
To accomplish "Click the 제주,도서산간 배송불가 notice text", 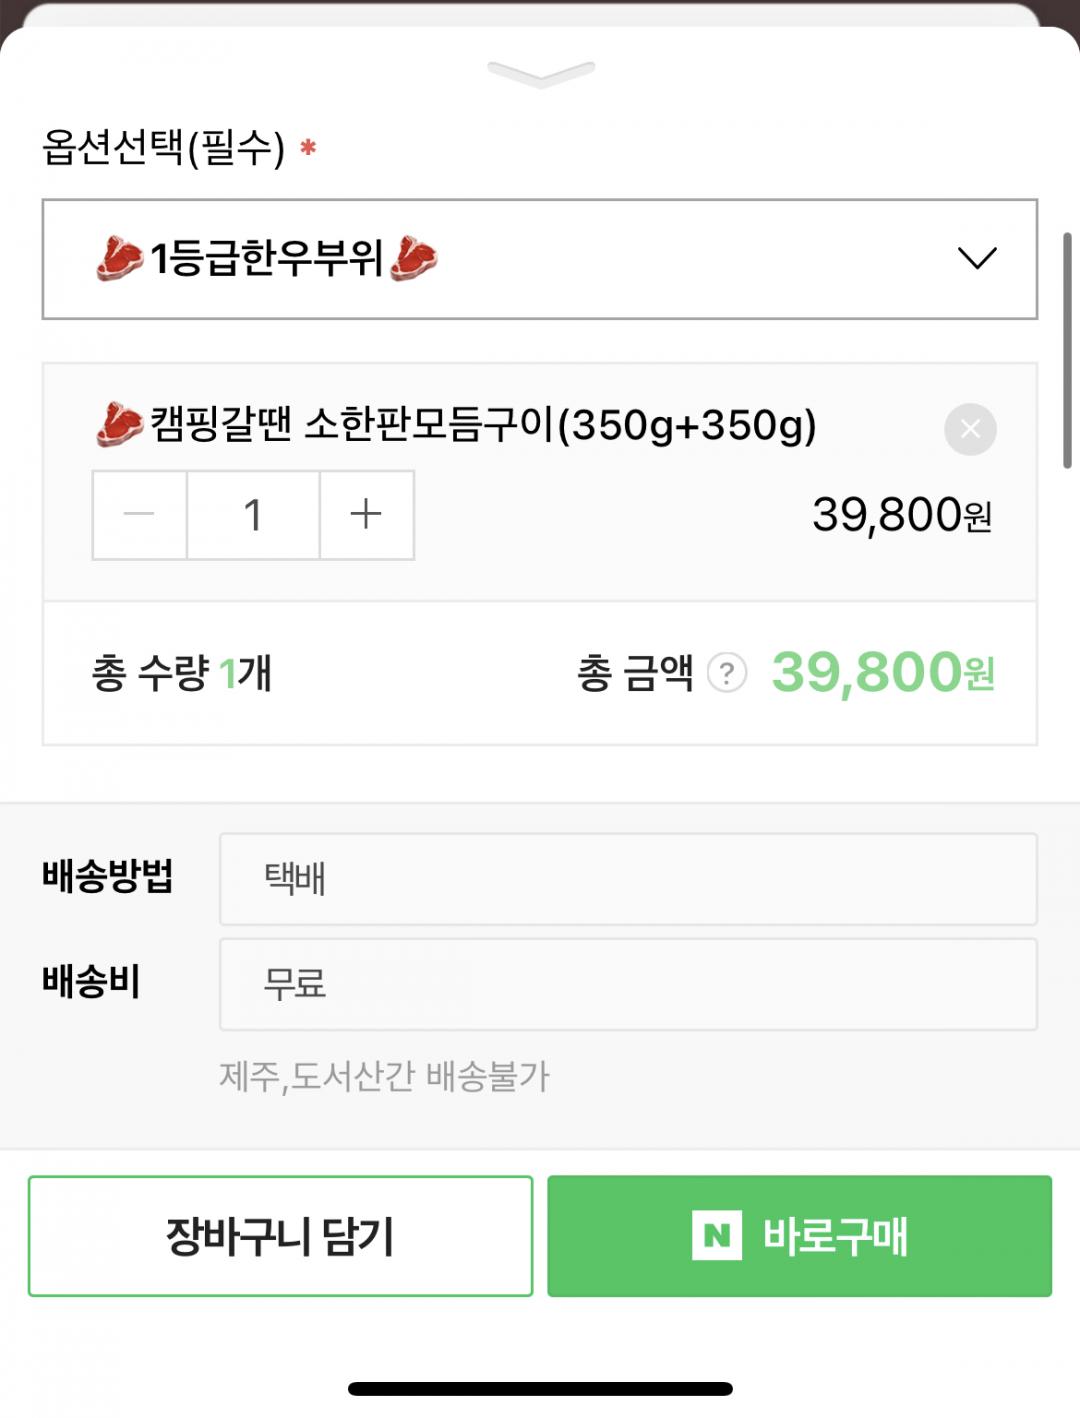I will pyautogui.click(x=384, y=1077).
